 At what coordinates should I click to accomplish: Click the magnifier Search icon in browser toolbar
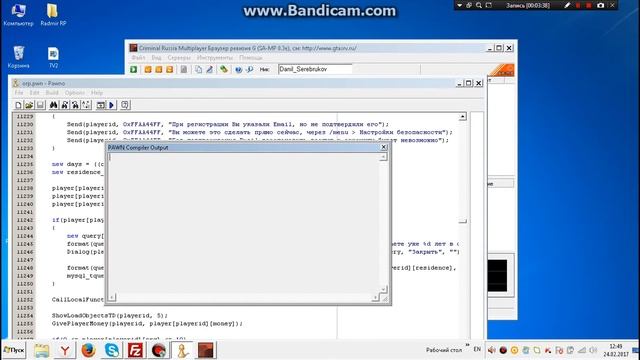coord(249,69)
